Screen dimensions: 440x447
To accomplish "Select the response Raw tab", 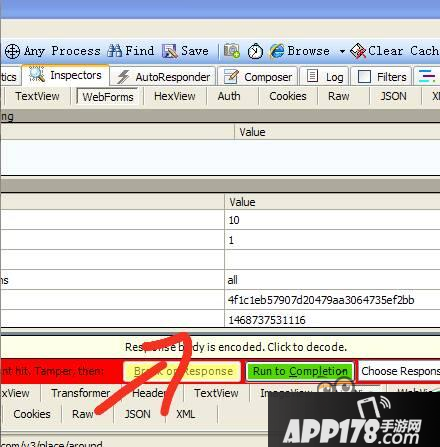I will pyautogui.click(x=83, y=414).
